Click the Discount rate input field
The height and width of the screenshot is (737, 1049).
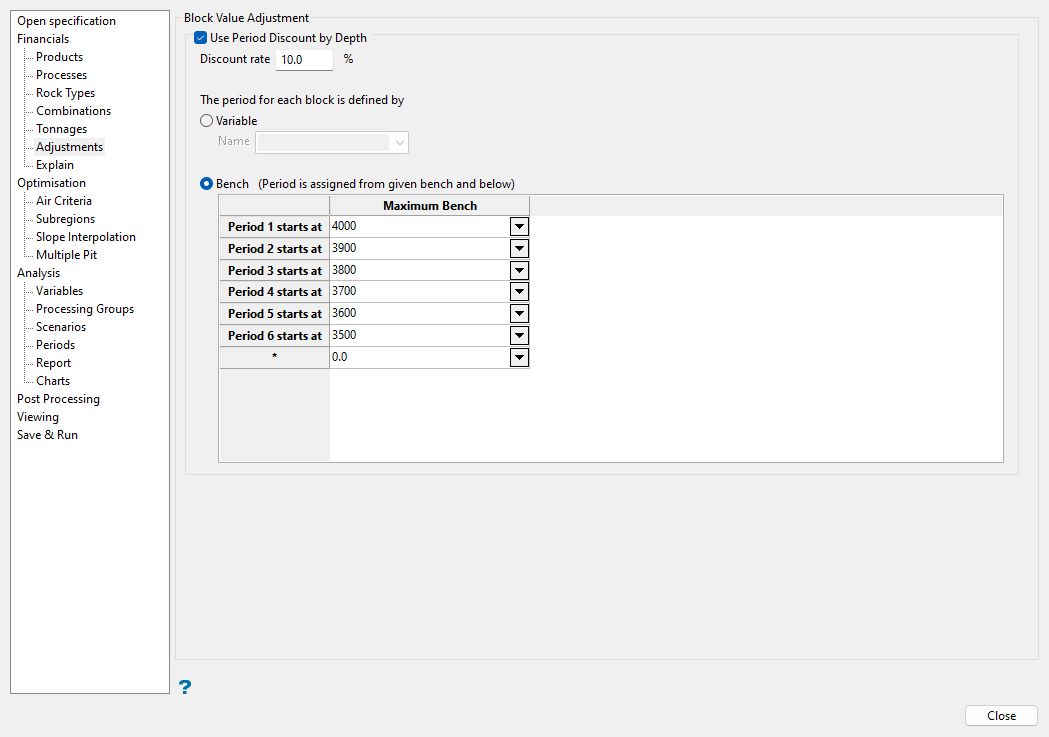(303, 60)
